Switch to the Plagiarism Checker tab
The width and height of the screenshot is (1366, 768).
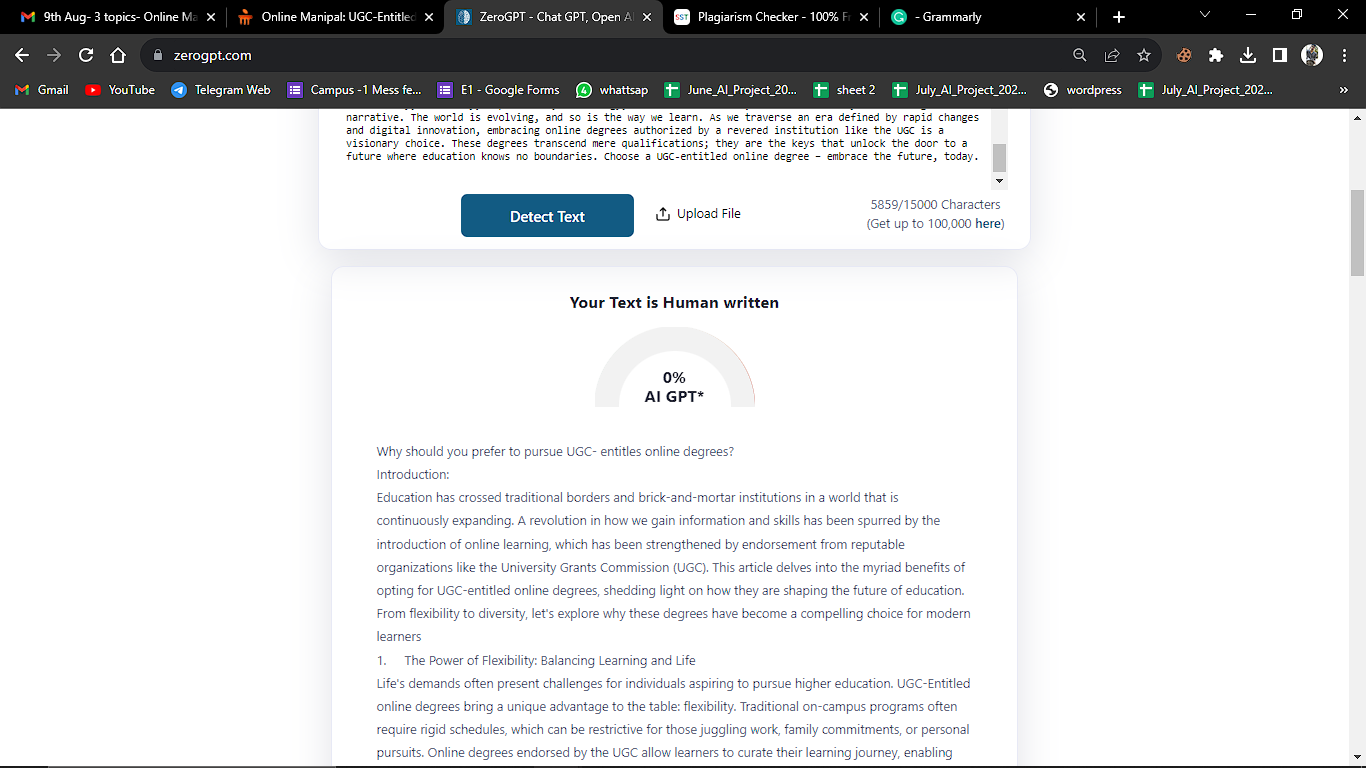click(768, 17)
